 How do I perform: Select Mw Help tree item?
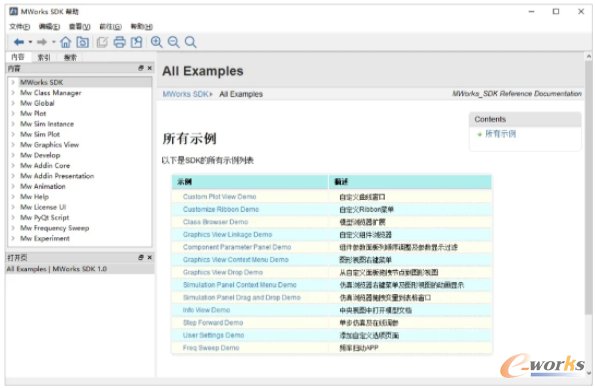click(x=34, y=197)
